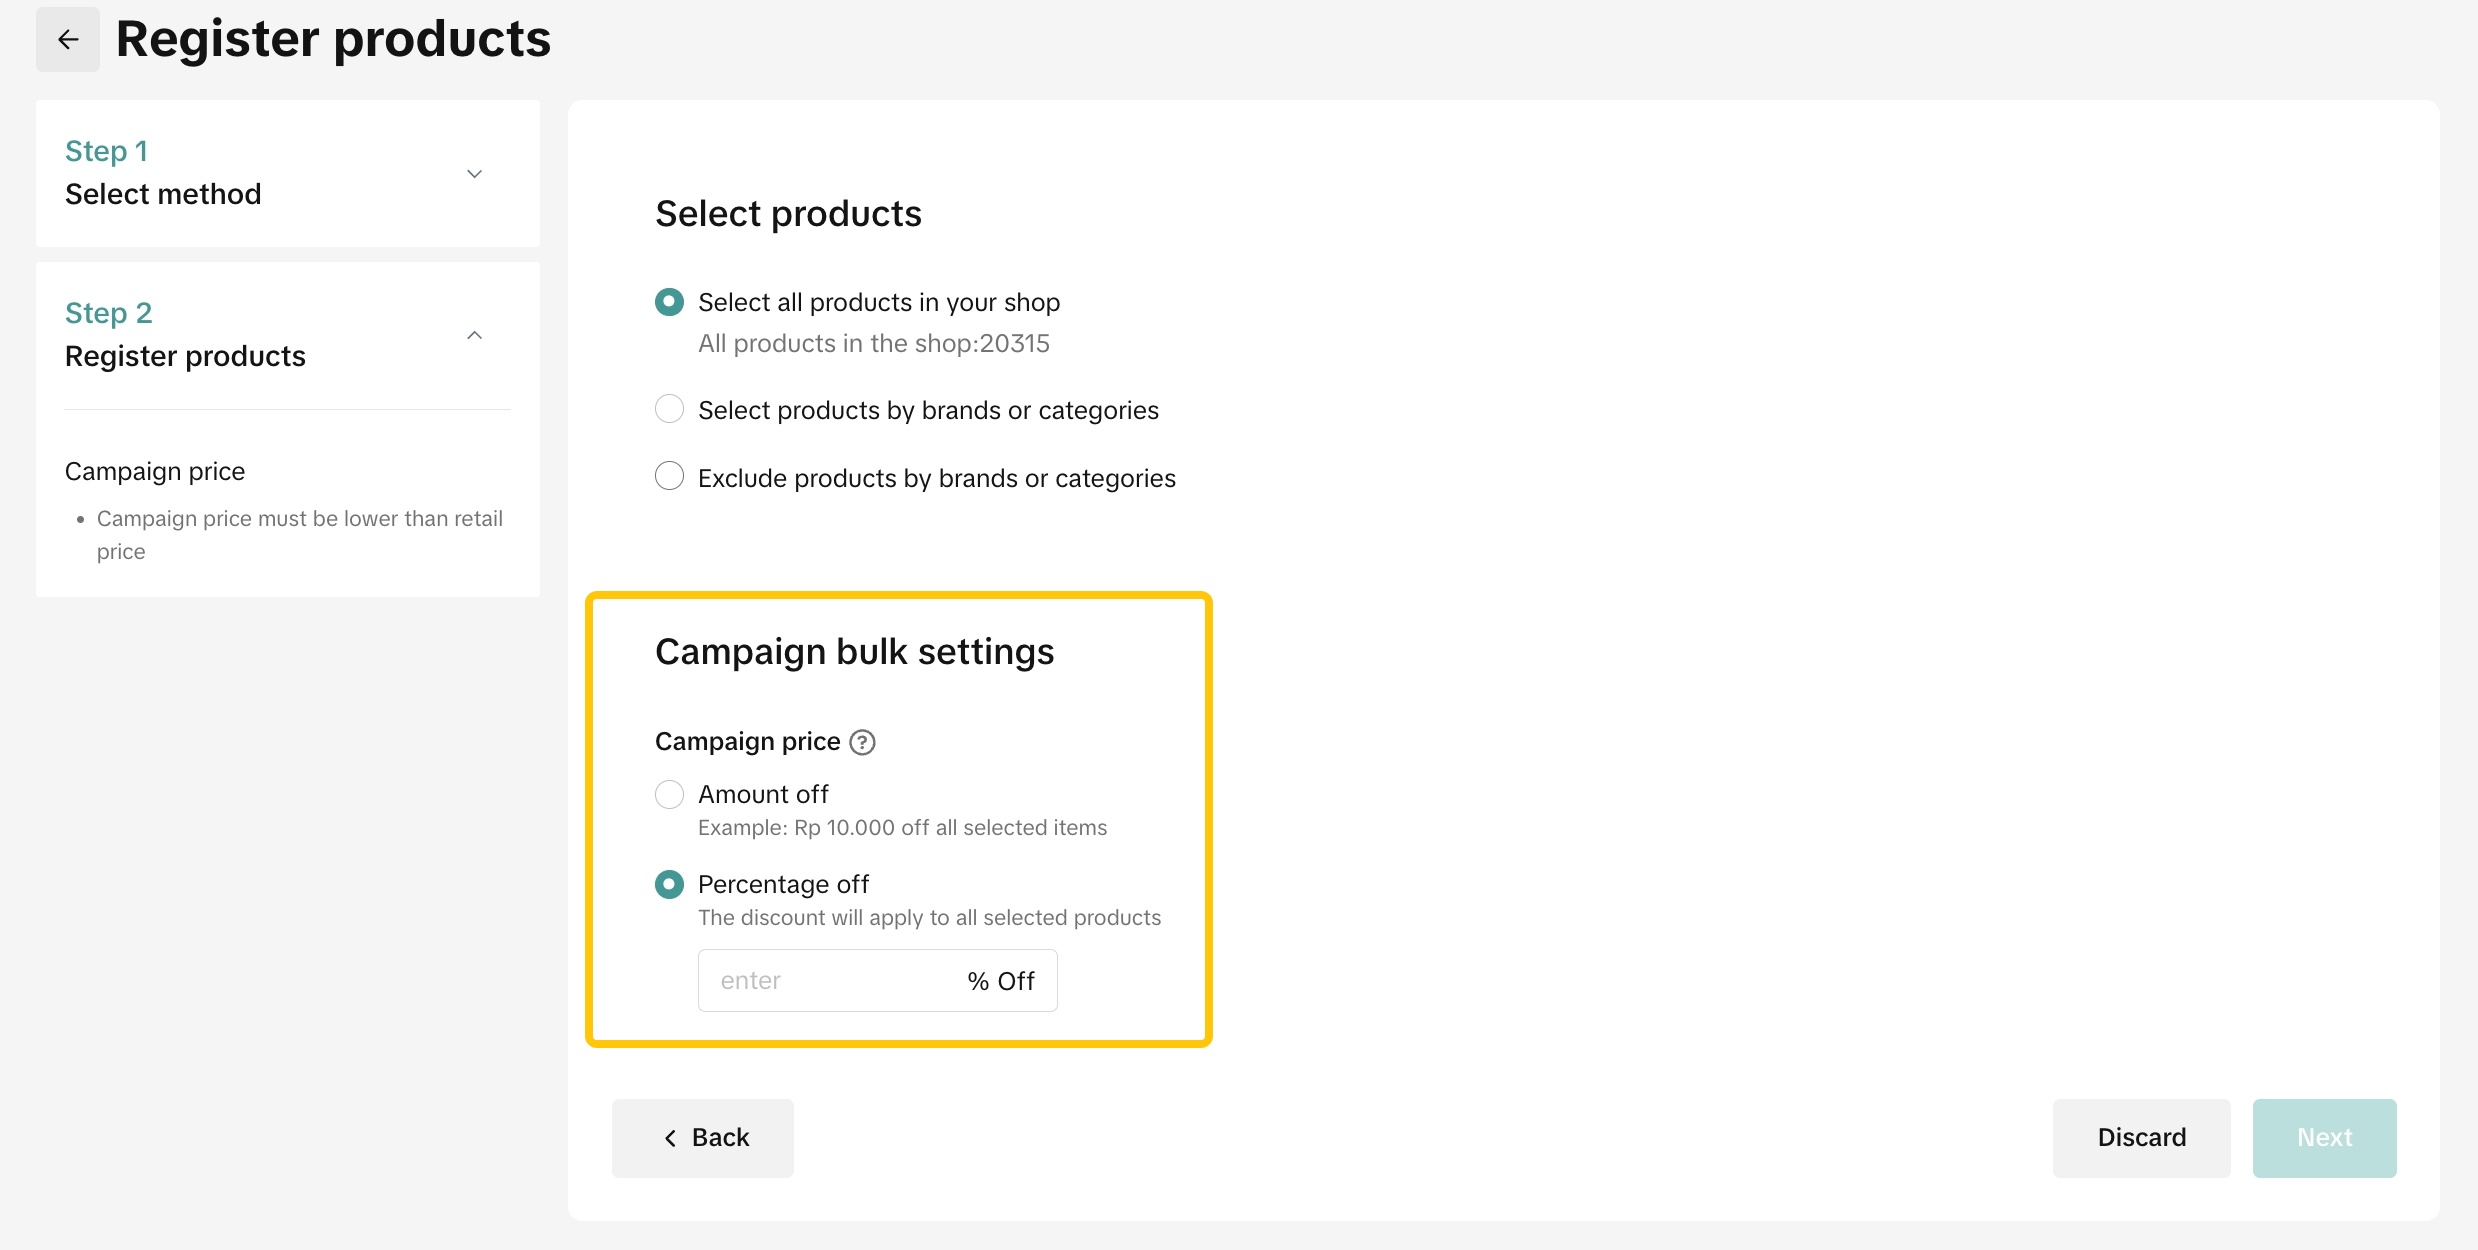Expand Step 1 Select method chevron

click(475, 174)
